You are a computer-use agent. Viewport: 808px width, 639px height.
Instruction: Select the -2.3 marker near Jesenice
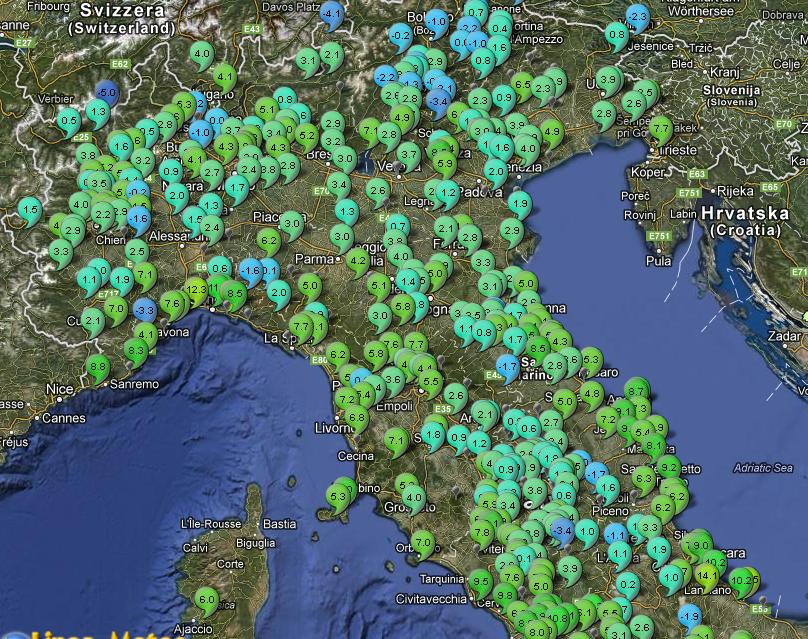(637, 16)
